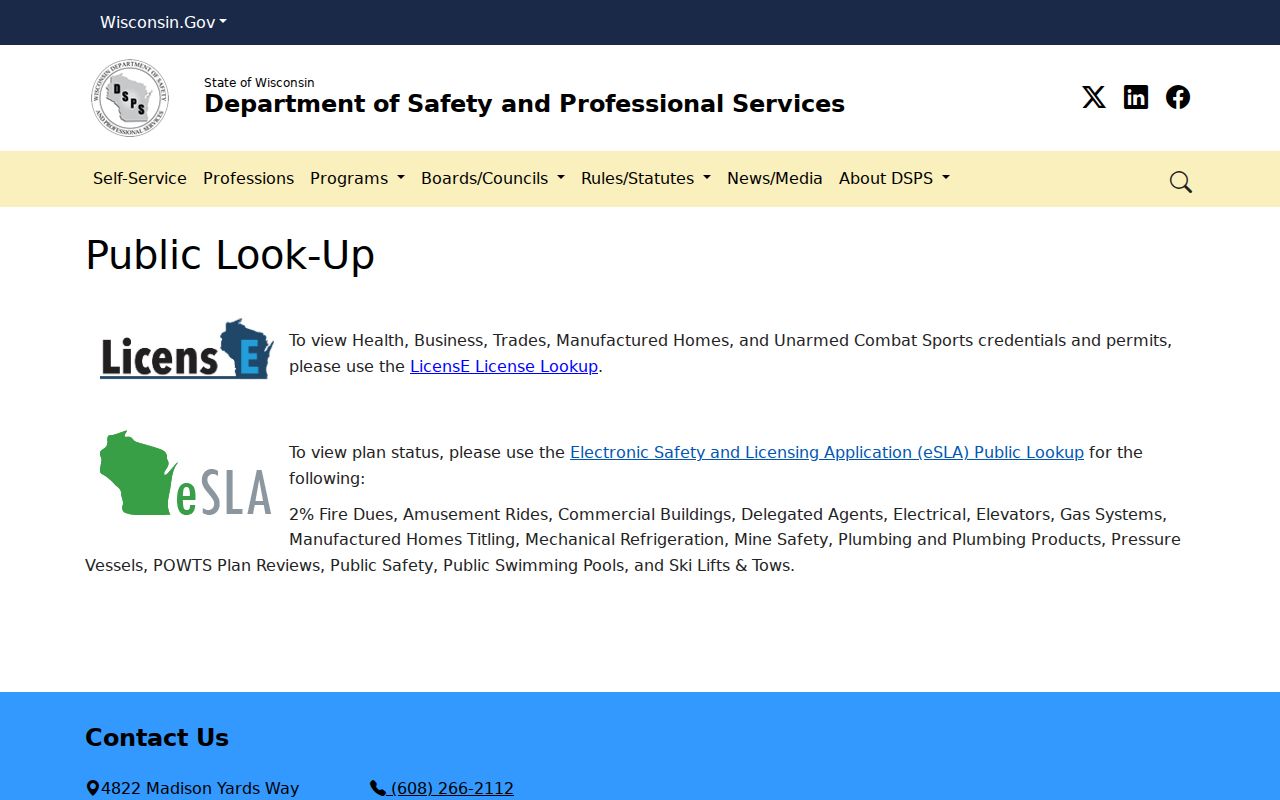Screen dimensions: 1280x800
Task: Follow the LicensE License Lookup link
Action: coord(504,366)
